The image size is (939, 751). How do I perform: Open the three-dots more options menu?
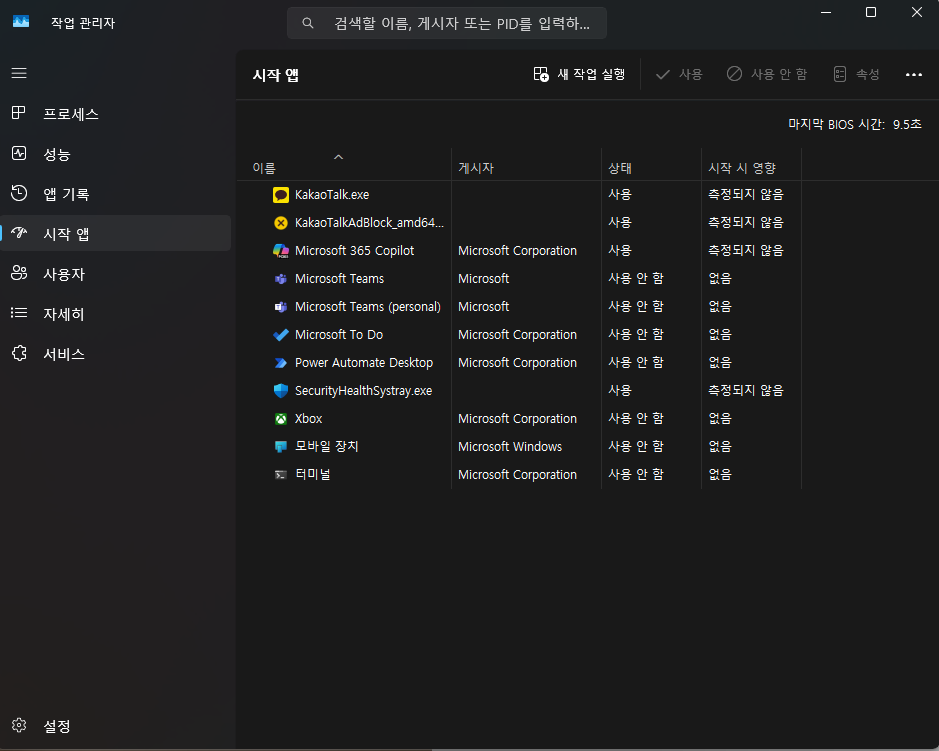[913, 74]
